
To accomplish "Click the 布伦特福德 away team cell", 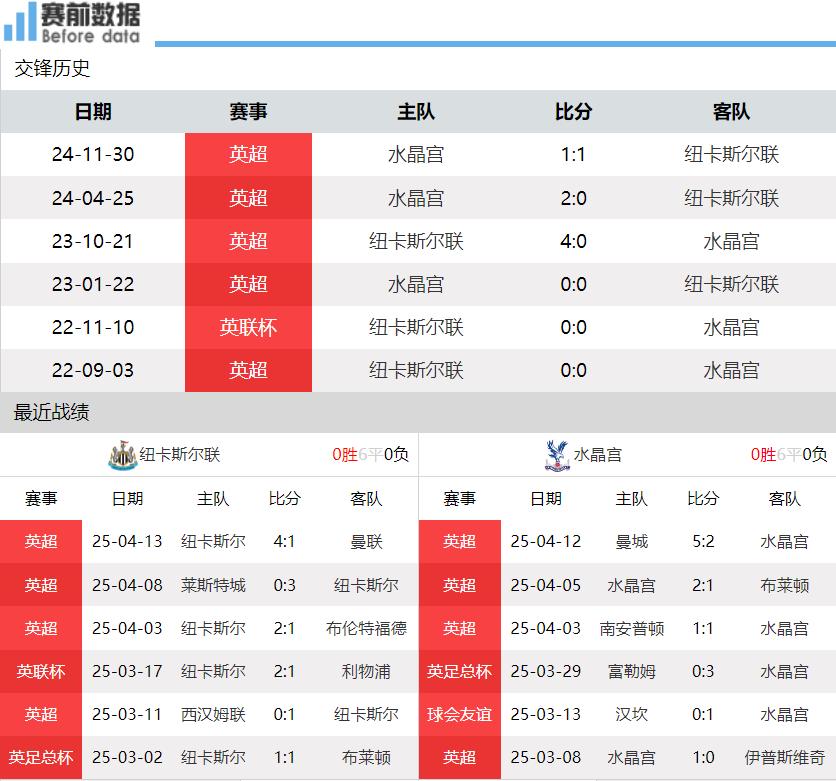I will [366, 629].
